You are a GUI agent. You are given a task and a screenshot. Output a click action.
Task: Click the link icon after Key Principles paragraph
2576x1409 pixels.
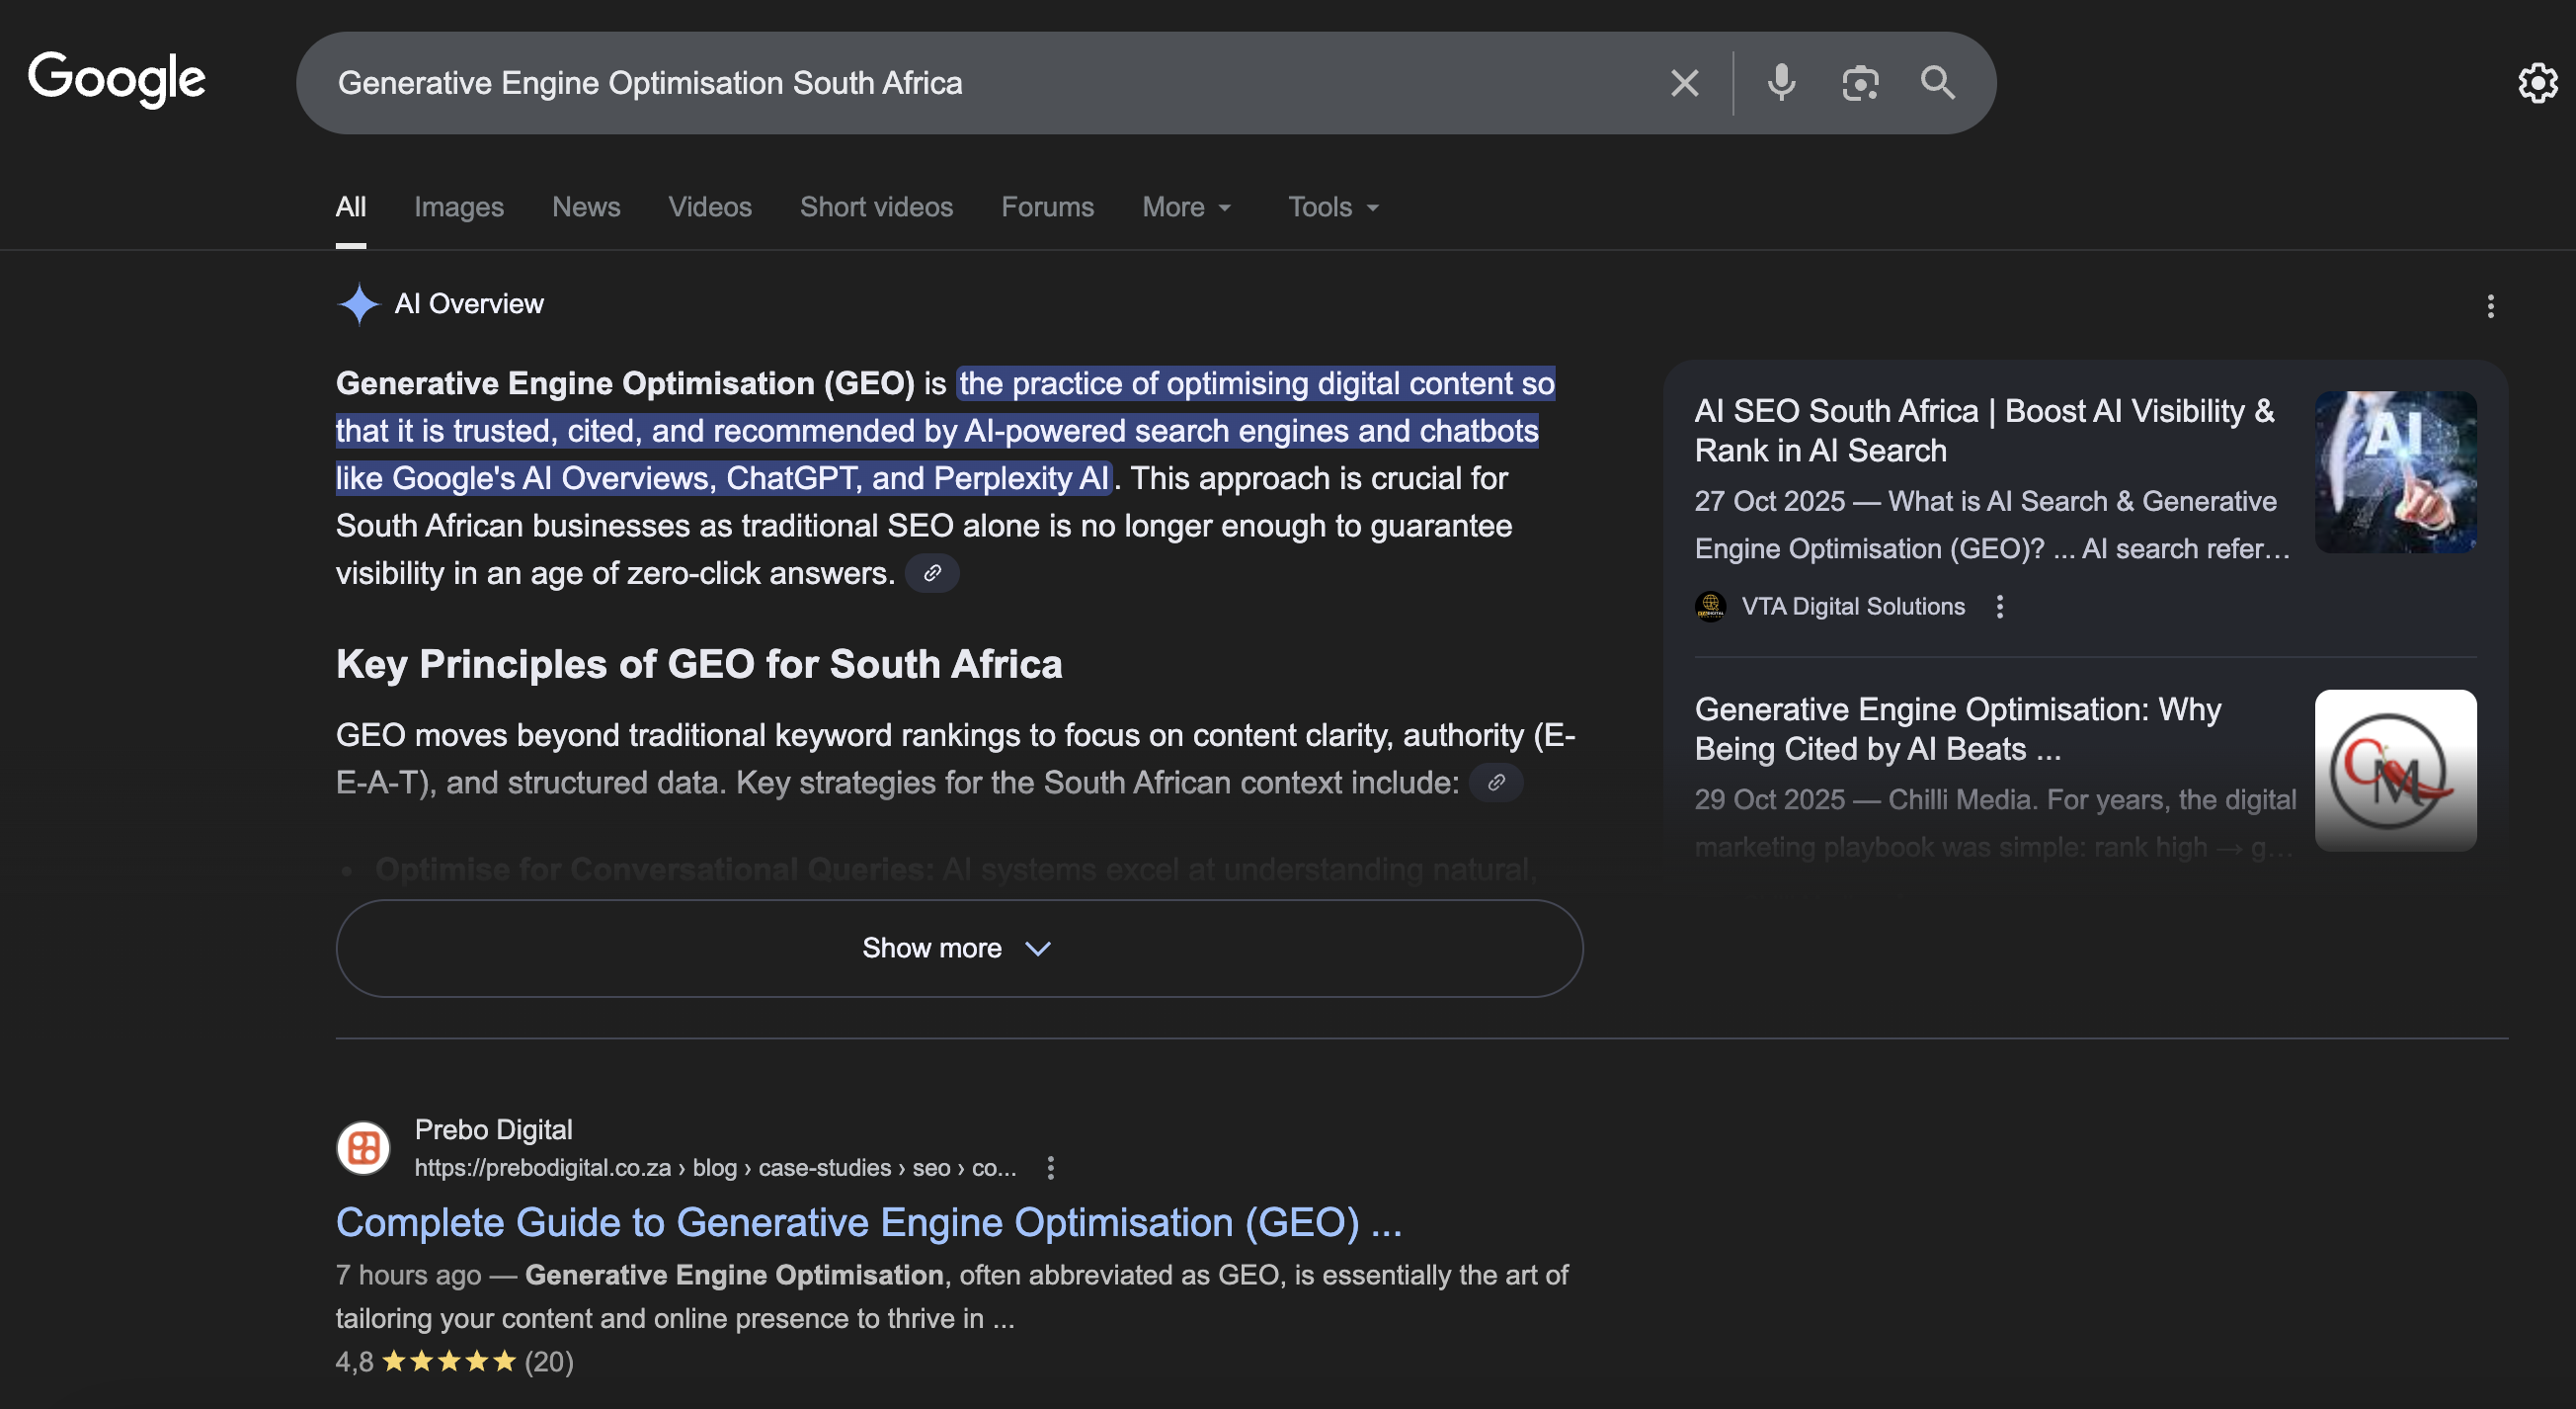(1496, 783)
